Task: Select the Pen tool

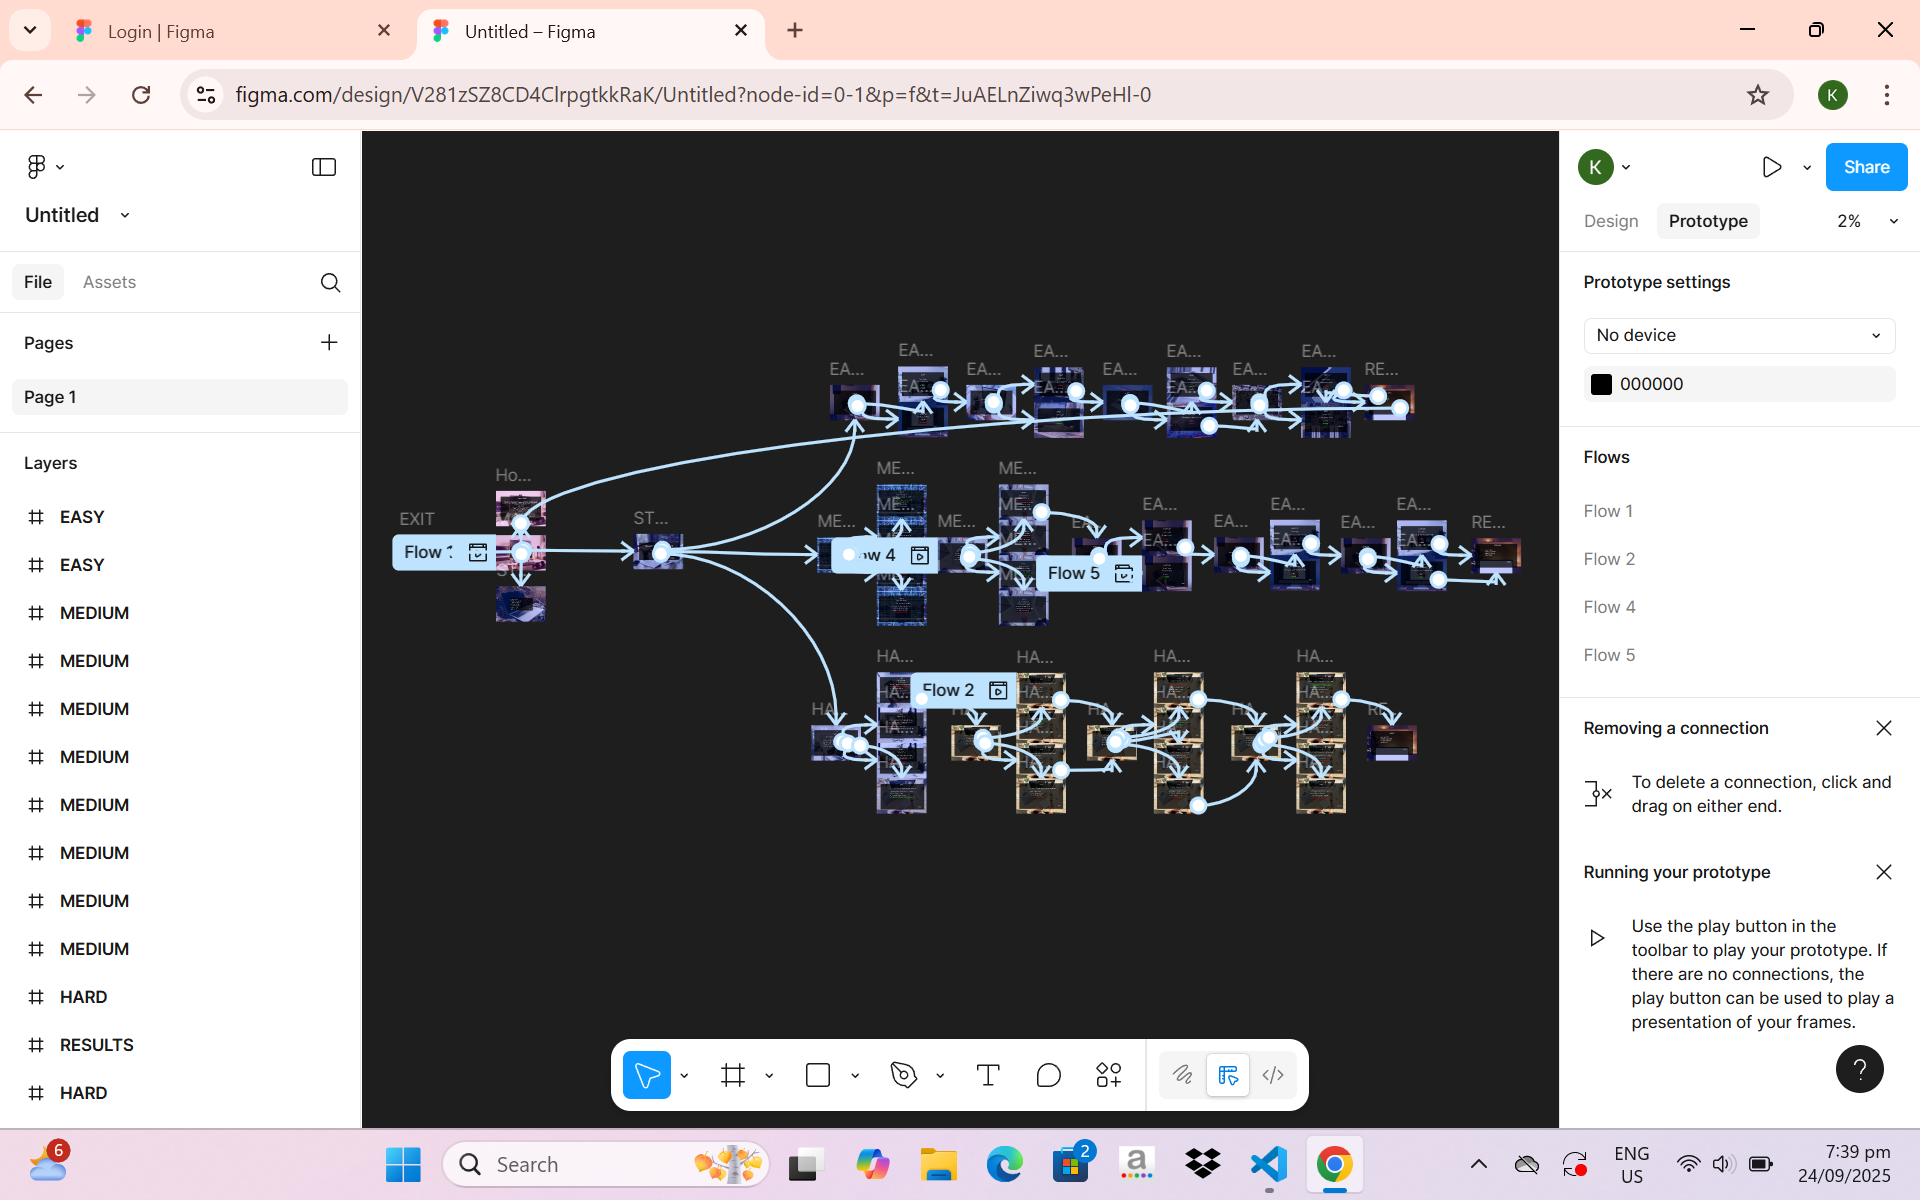Action: (903, 1075)
